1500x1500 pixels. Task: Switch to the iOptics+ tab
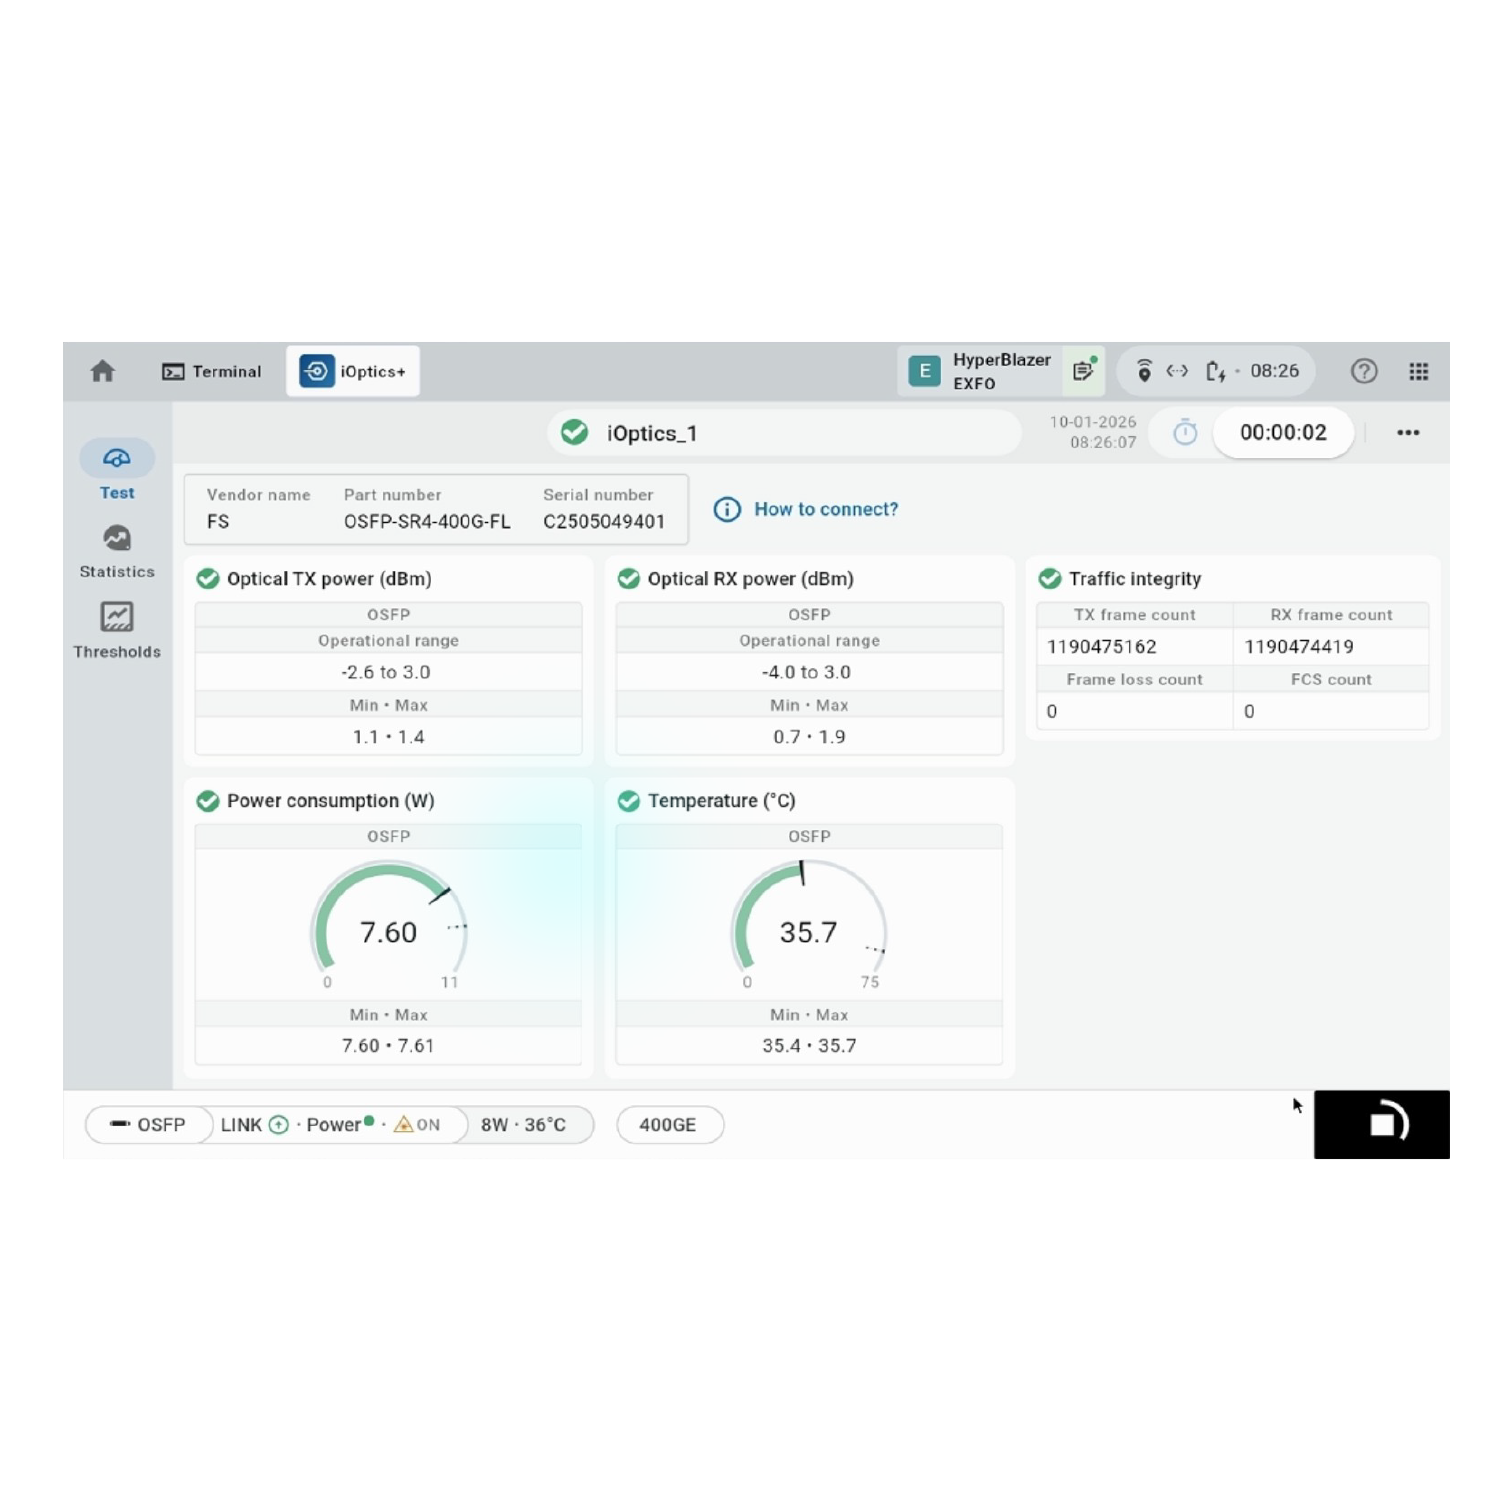coord(353,371)
